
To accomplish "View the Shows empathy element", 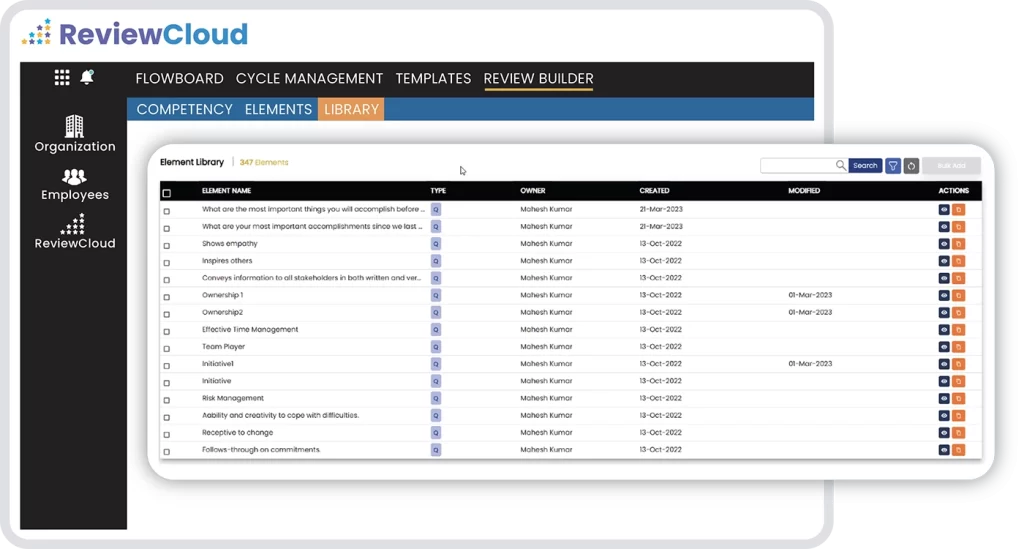I will [944, 244].
